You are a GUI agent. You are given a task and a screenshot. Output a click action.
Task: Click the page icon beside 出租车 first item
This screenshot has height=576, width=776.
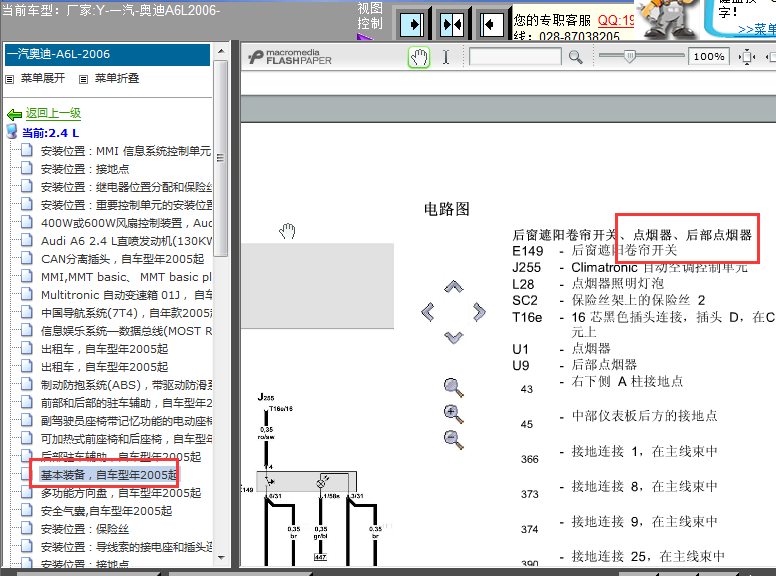(x=27, y=348)
